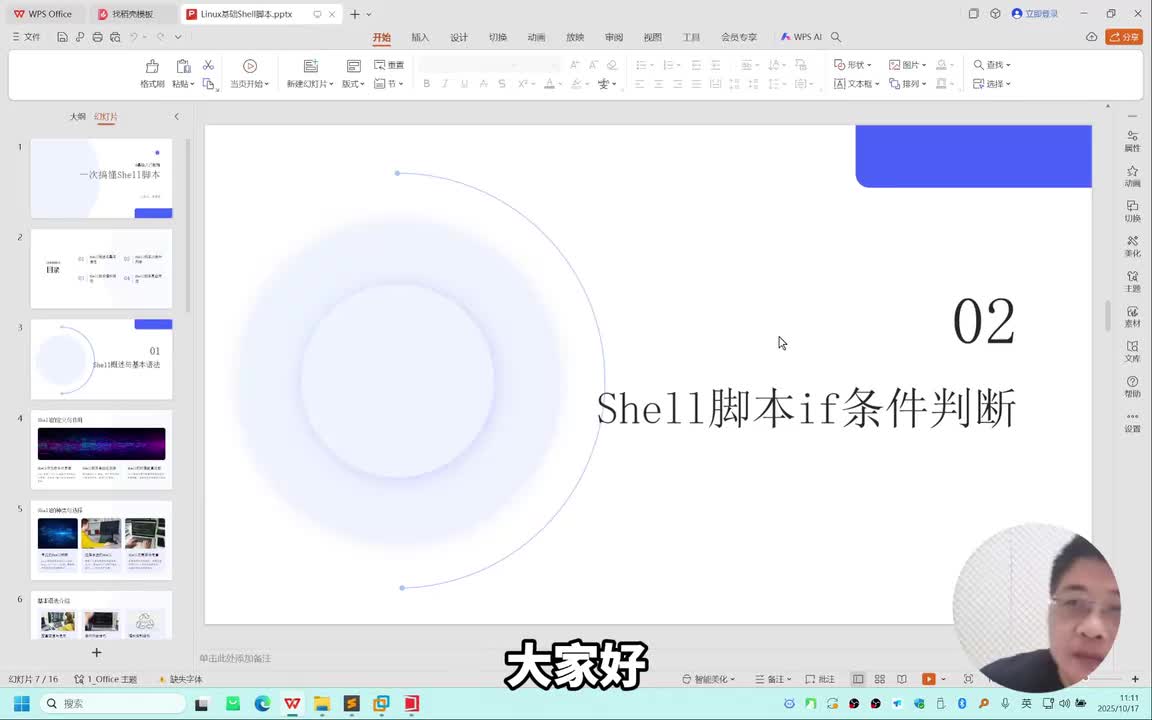
Task: Open the 插入 (Insert) ribbon tab
Action: (420, 37)
